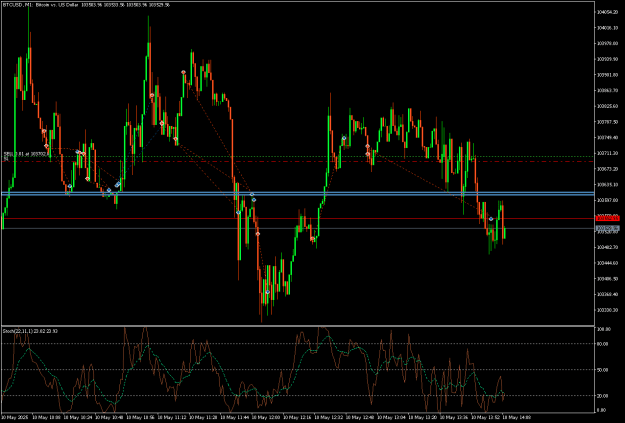This screenshot has height=423, width=625.
Task: Select the green dotted horizontal line
Action: coord(298,157)
